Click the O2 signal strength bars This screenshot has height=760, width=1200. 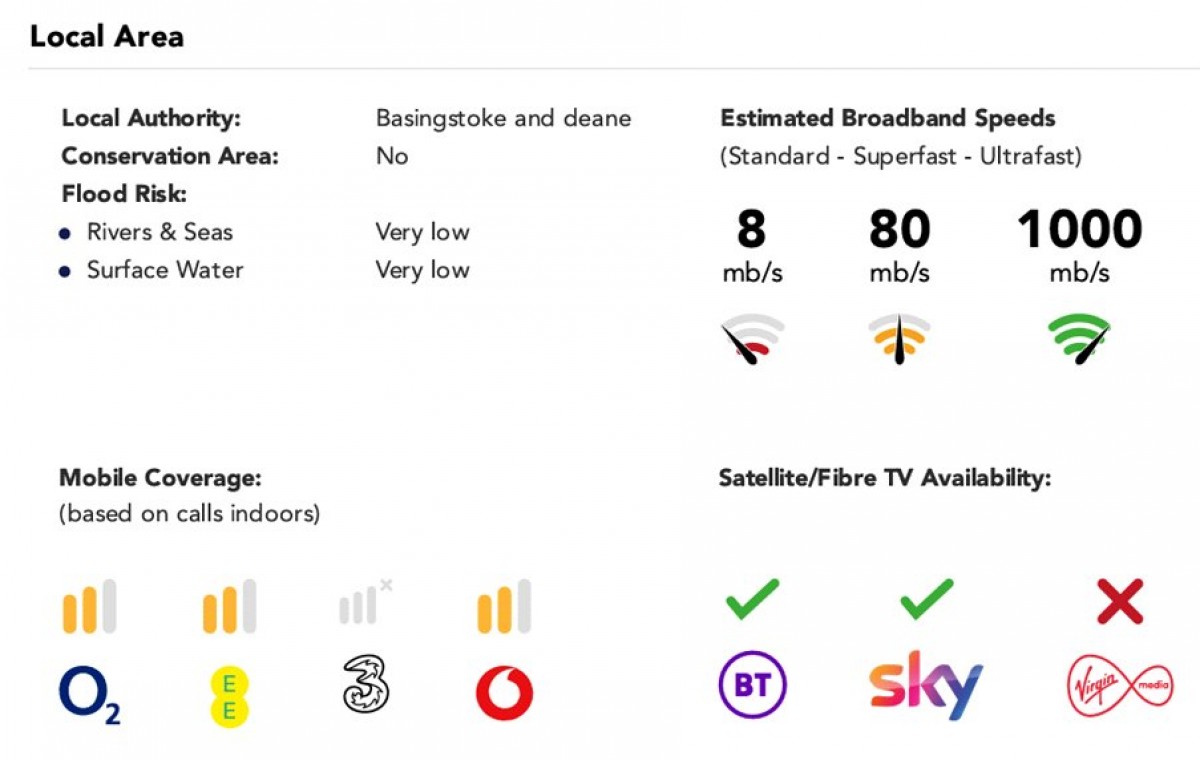pyautogui.click(x=89, y=606)
